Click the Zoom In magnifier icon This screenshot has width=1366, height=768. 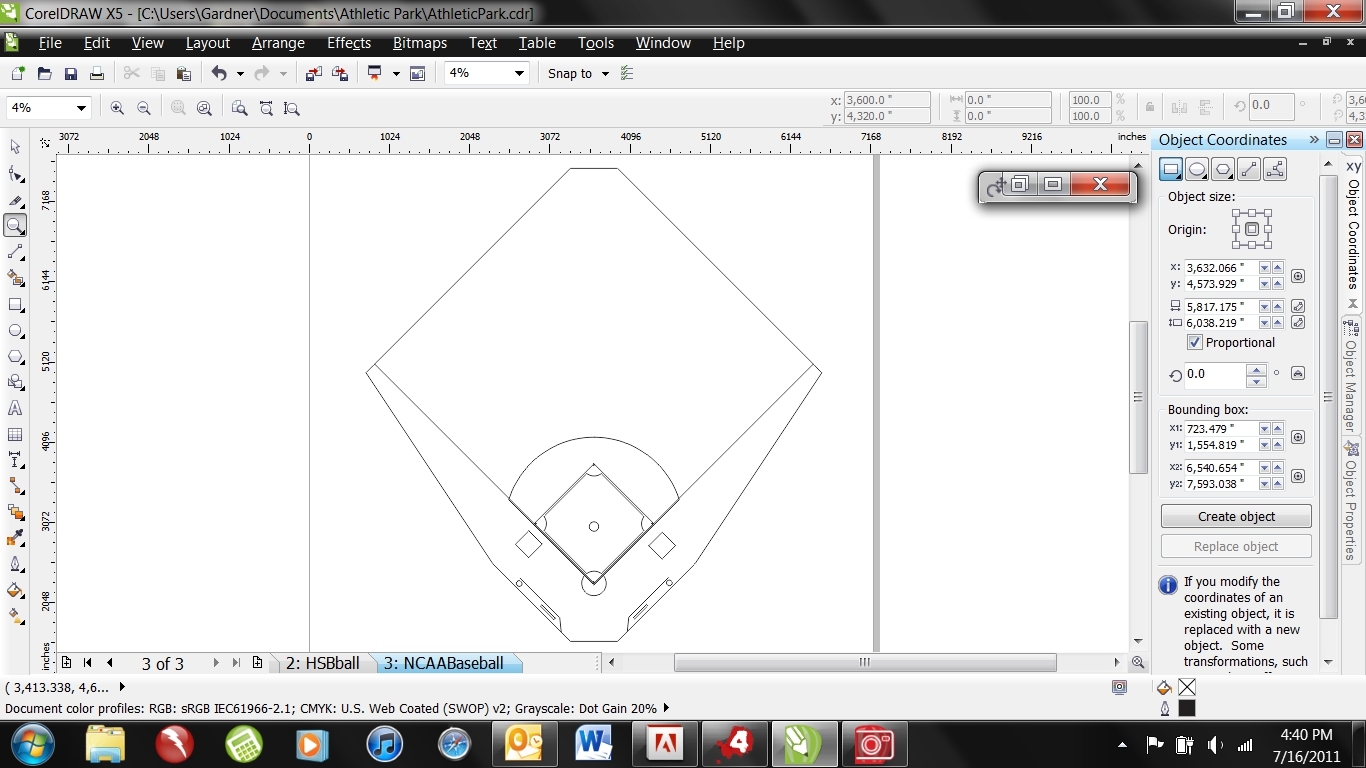click(x=117, y=108)
